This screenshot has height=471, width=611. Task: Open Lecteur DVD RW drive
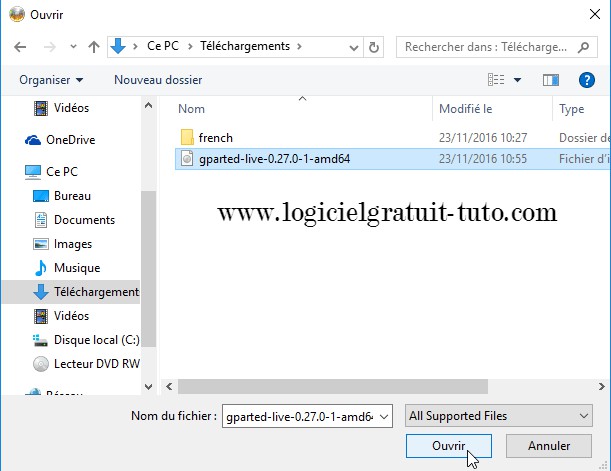[x=86, y=364]
